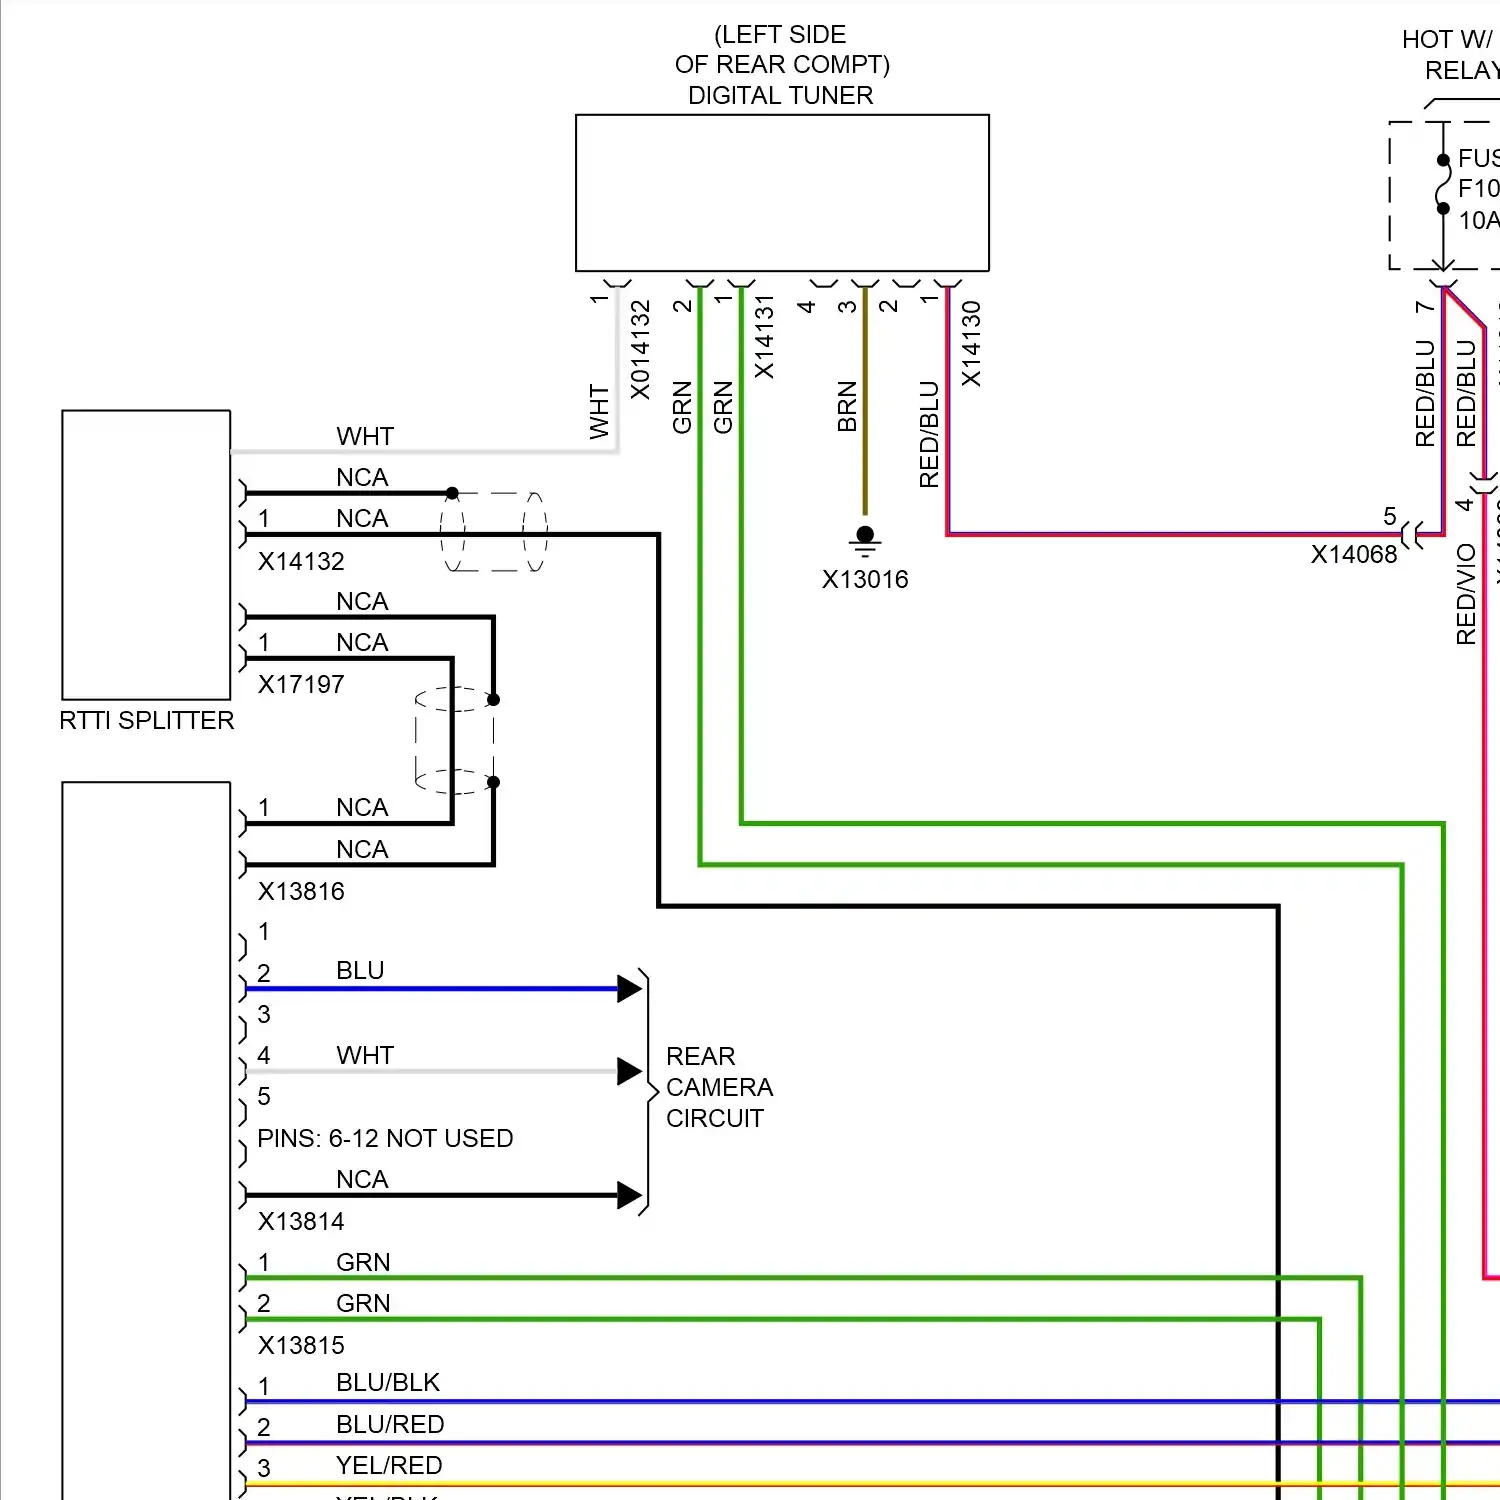Click the ground symbol above X13016
Image resolution: width=1500 pixels, height=1500 pixels.
point(865,542)
